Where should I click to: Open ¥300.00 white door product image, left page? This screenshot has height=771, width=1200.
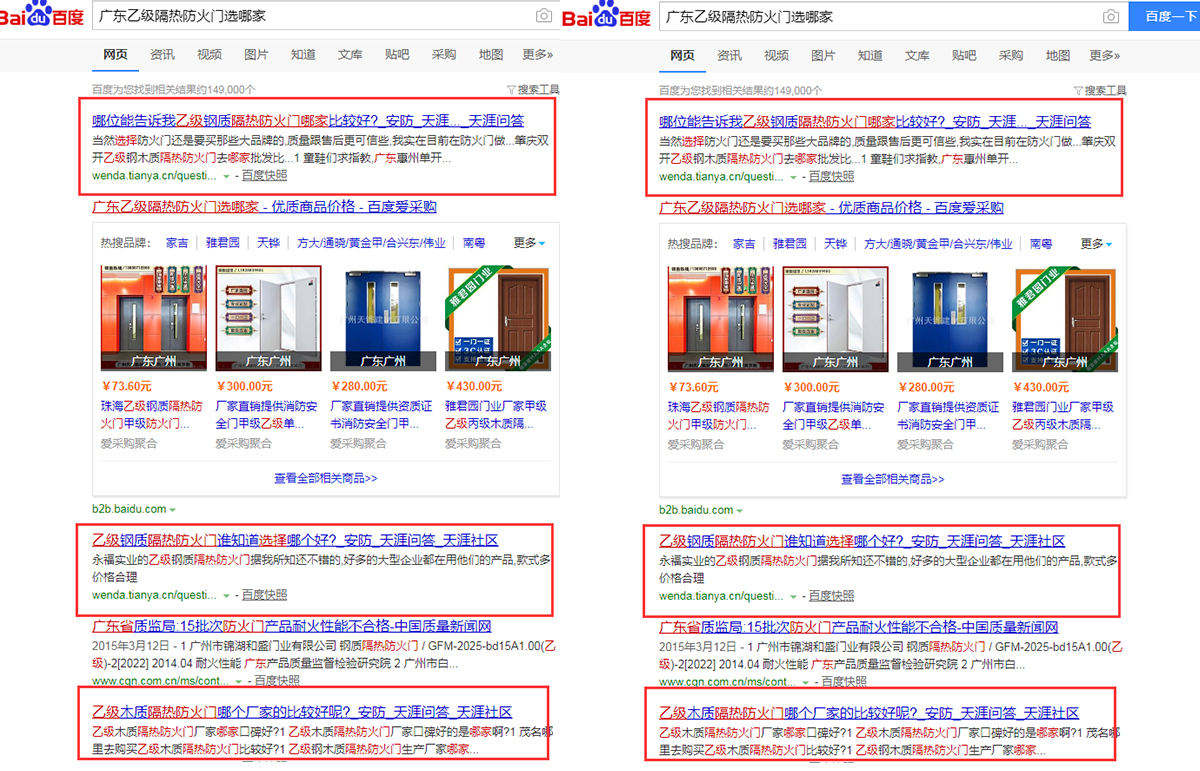(269, 319)
